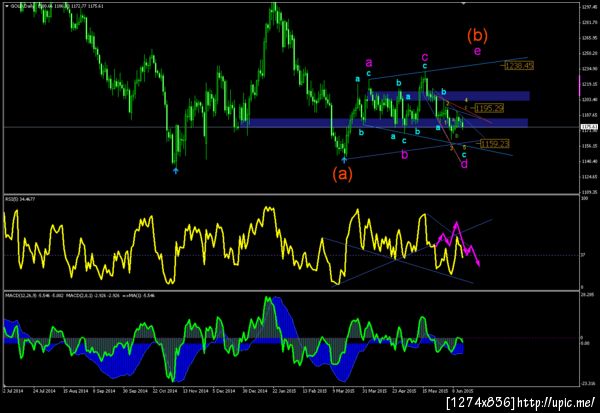This screenshot has width=600, height=413.
Task: Select the 1238.45 price label
Action: click(519, 66)
